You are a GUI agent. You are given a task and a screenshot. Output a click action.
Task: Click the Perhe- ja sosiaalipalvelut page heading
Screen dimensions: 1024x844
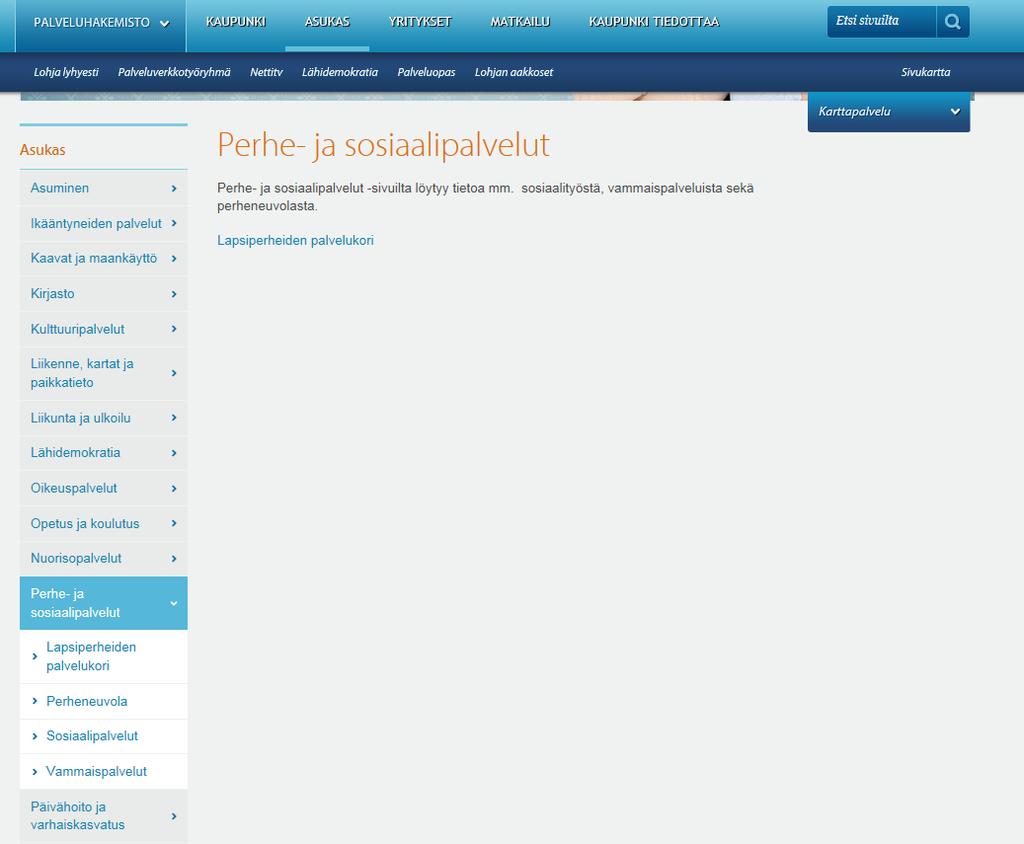pyautogui.click(x=383, y=144)
